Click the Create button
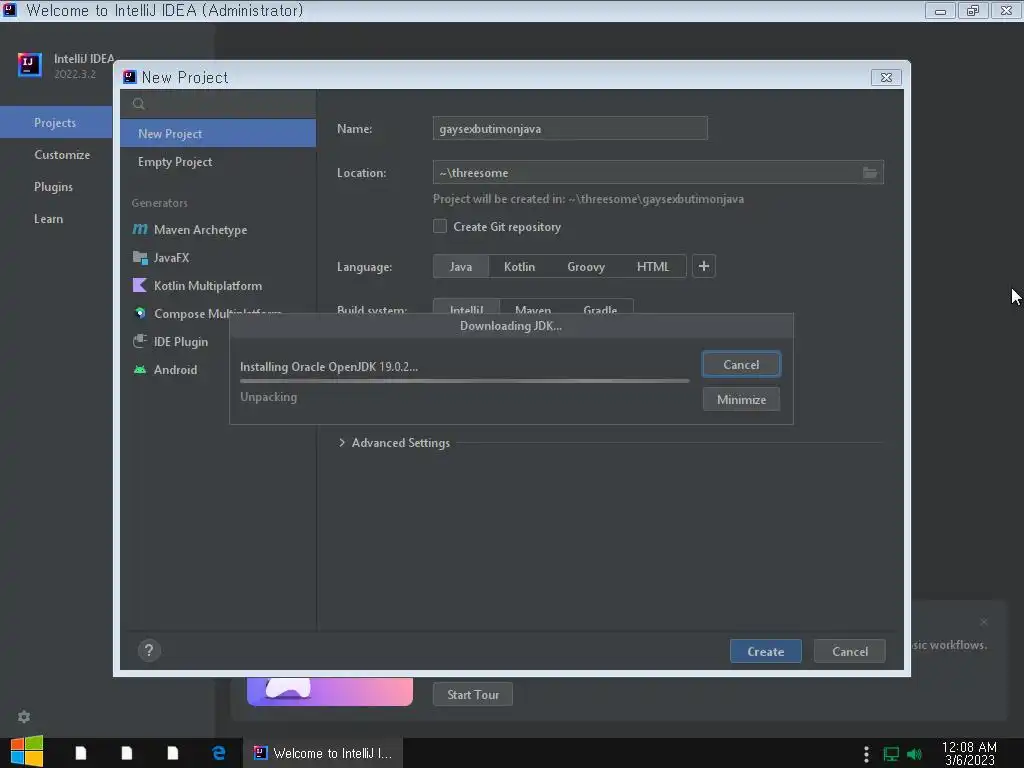 (765, 651)
